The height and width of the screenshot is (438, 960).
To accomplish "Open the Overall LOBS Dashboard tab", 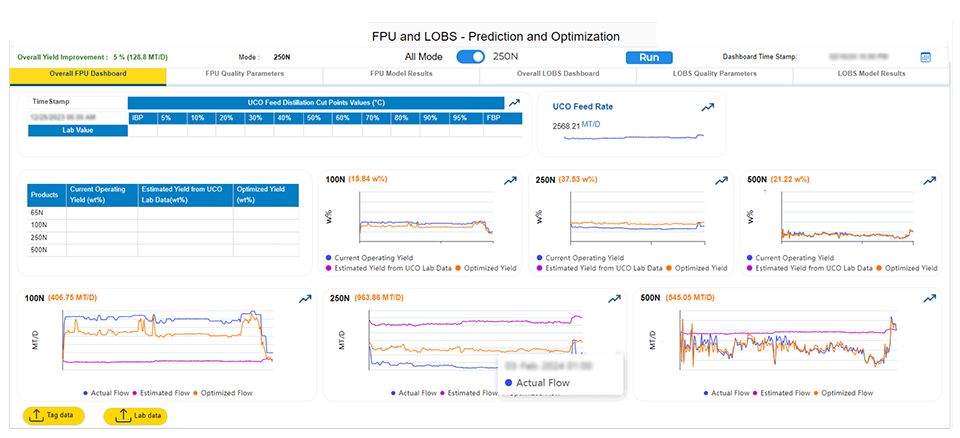I will click(557, 74).
